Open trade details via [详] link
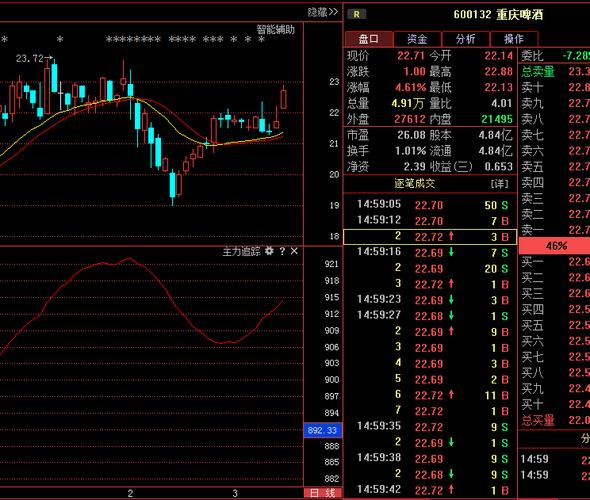590x500 pixels. pos(499,184)
